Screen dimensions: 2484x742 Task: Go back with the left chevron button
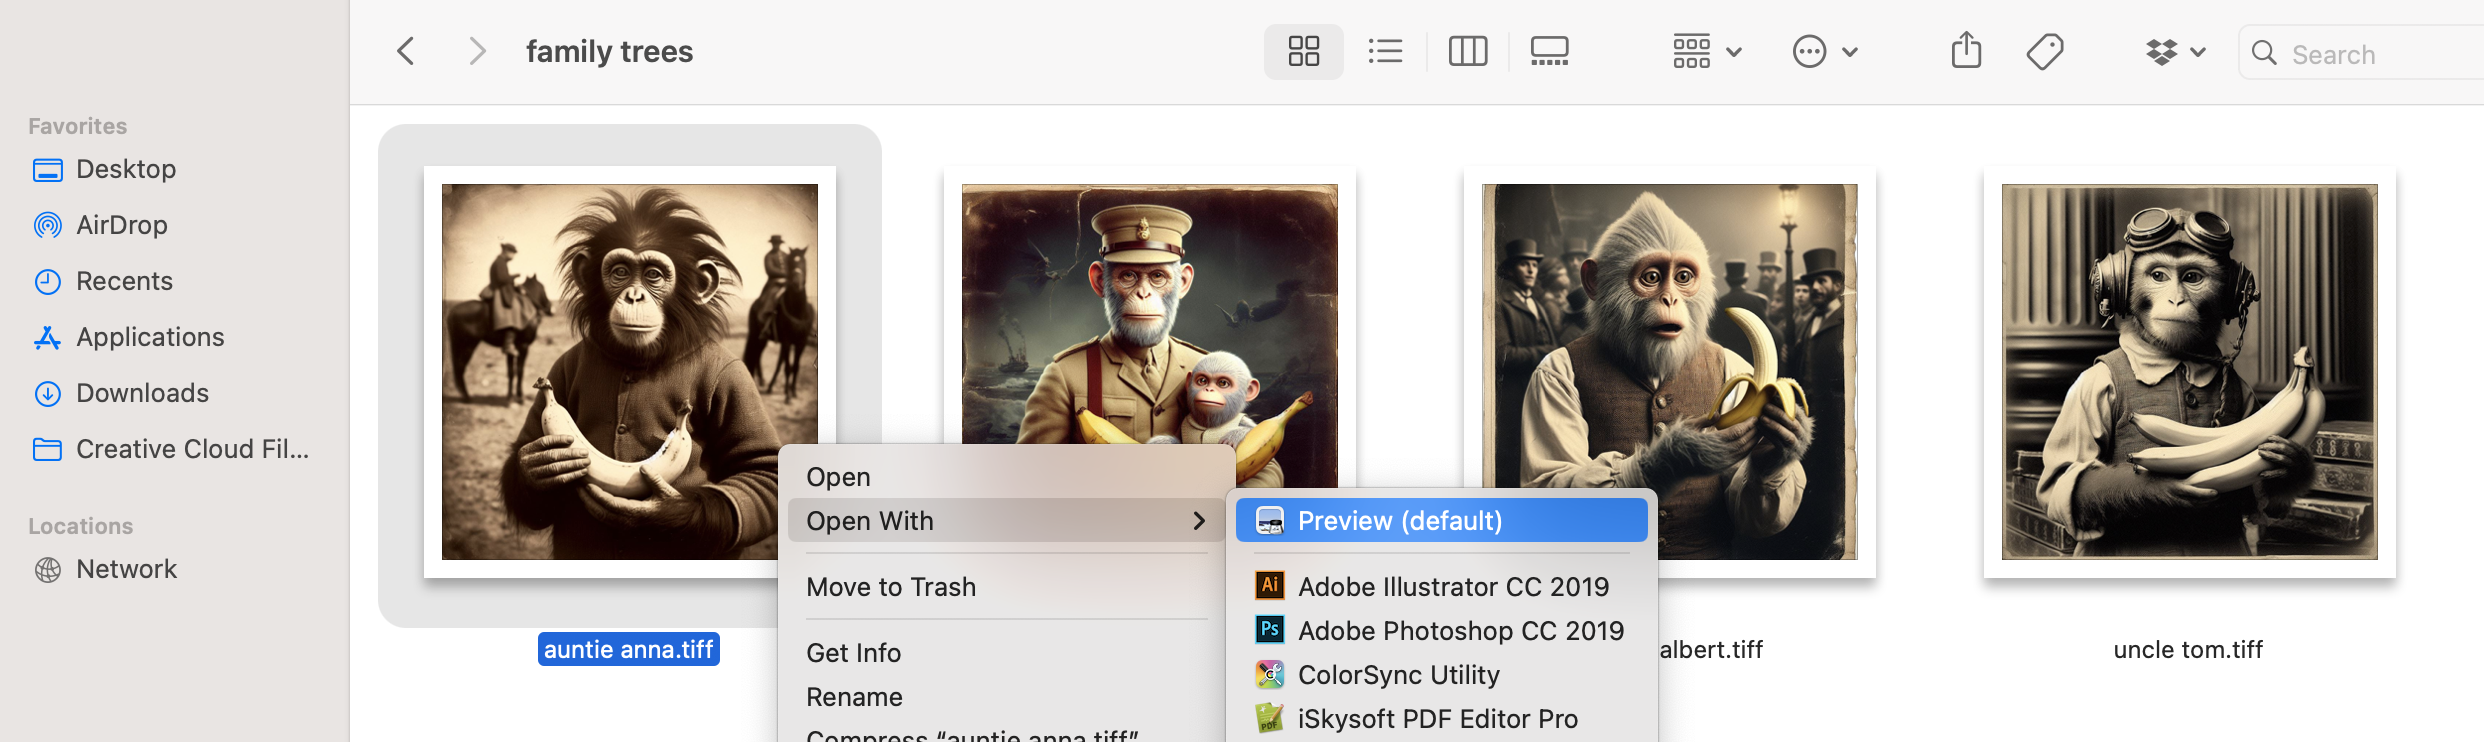coord(406,51)
